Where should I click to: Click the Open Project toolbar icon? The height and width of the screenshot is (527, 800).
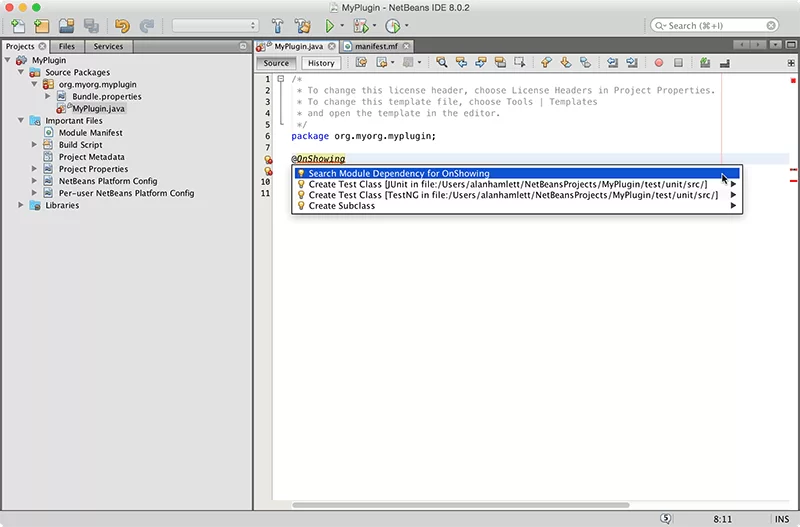[x=66, y=26]
